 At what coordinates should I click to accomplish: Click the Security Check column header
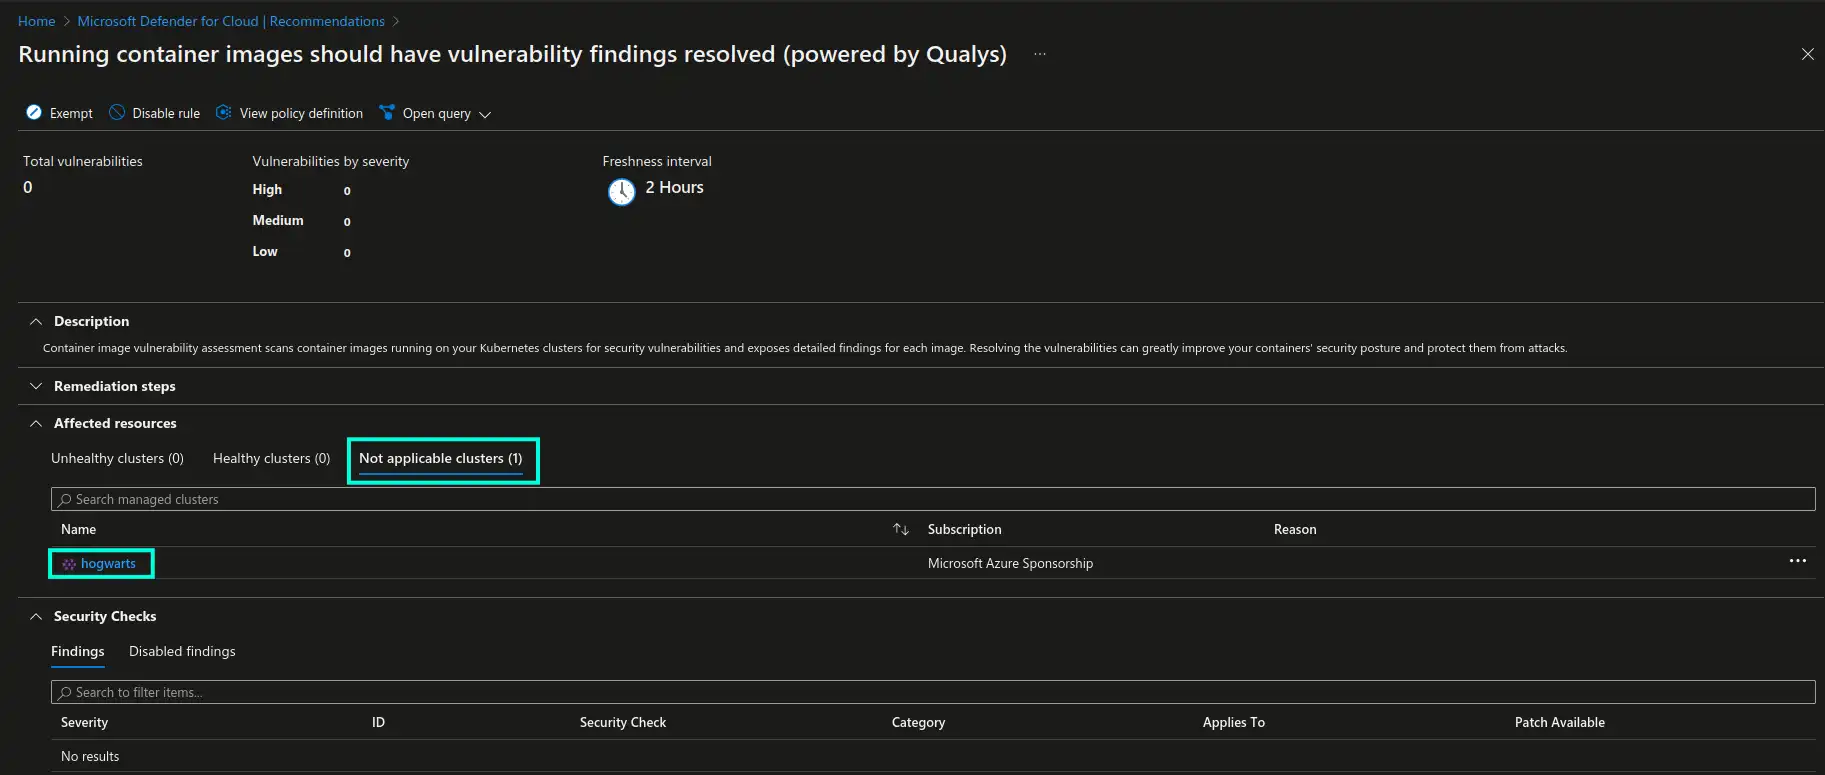tap(623, 722)
